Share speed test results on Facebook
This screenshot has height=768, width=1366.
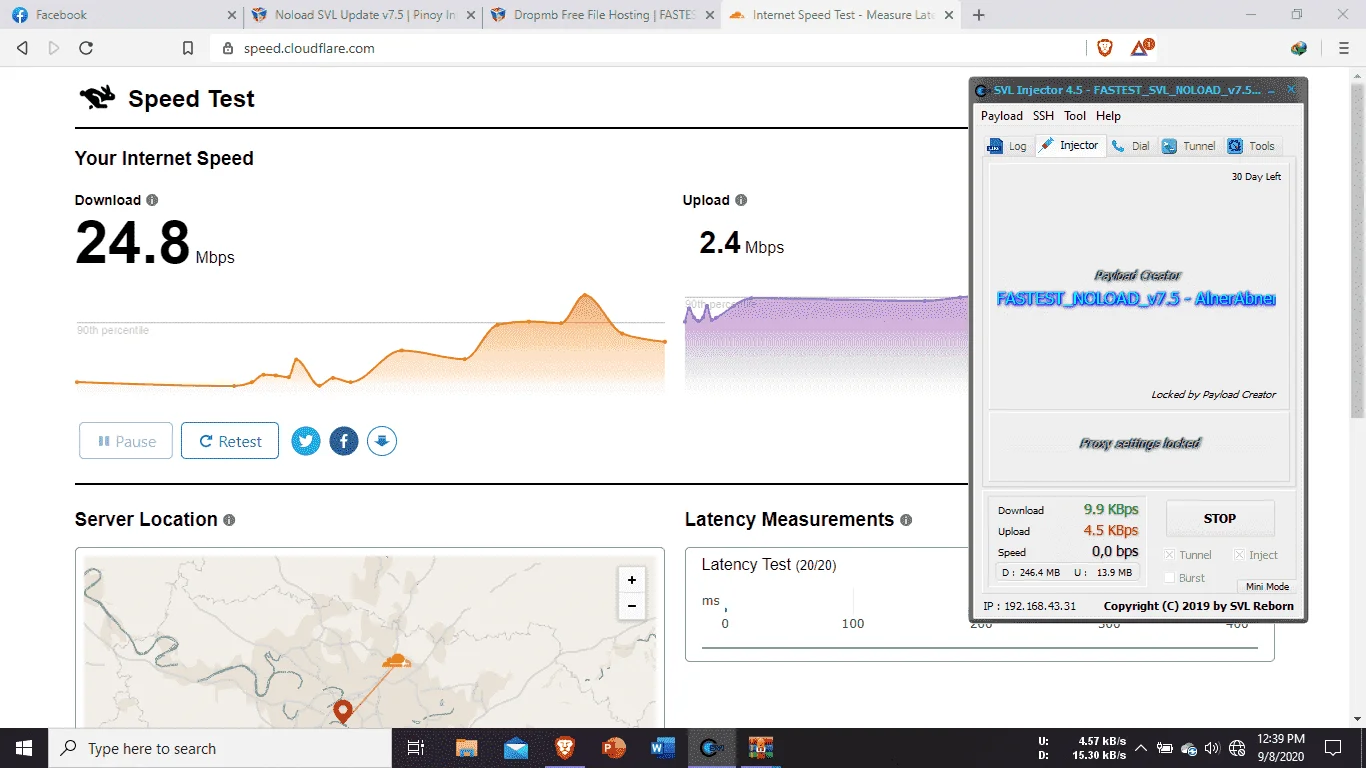(344, 441)
